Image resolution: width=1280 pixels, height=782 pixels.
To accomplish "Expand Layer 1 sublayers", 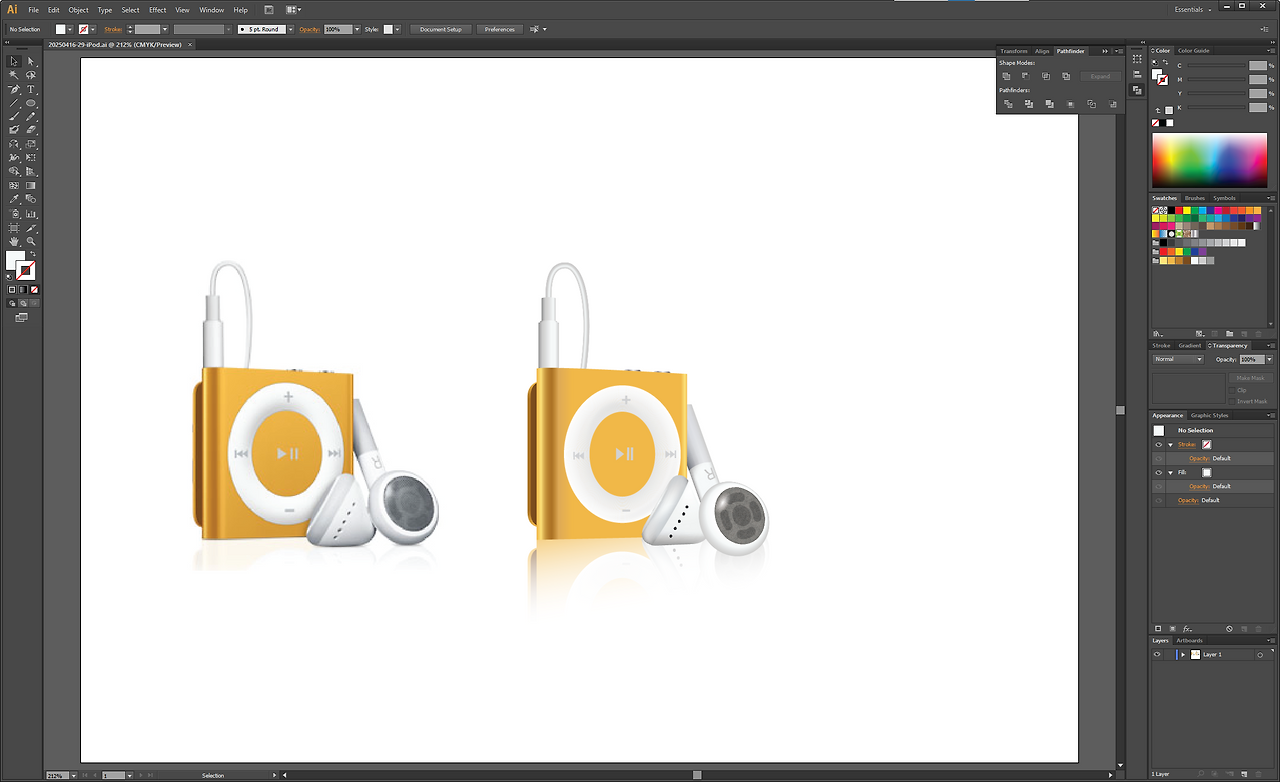I will click(1183, 654).
